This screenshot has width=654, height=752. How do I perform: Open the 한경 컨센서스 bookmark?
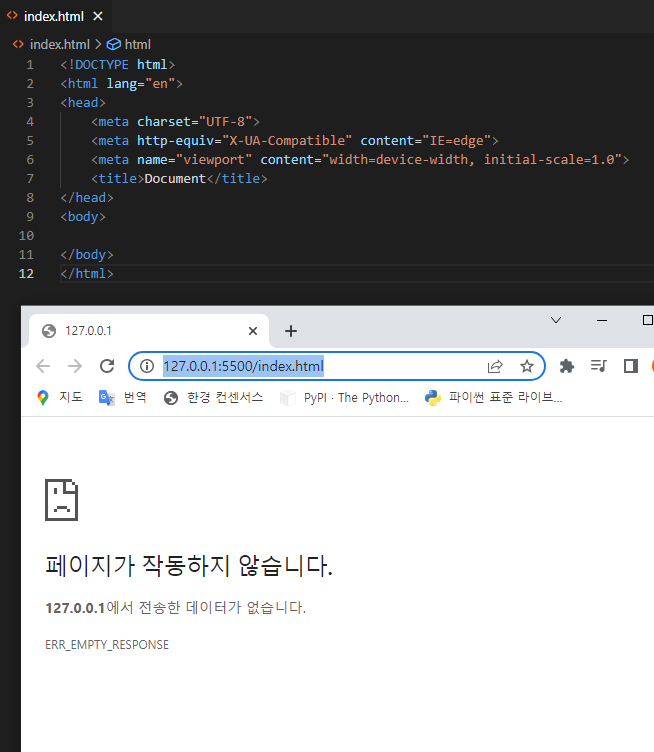(214, 398)
